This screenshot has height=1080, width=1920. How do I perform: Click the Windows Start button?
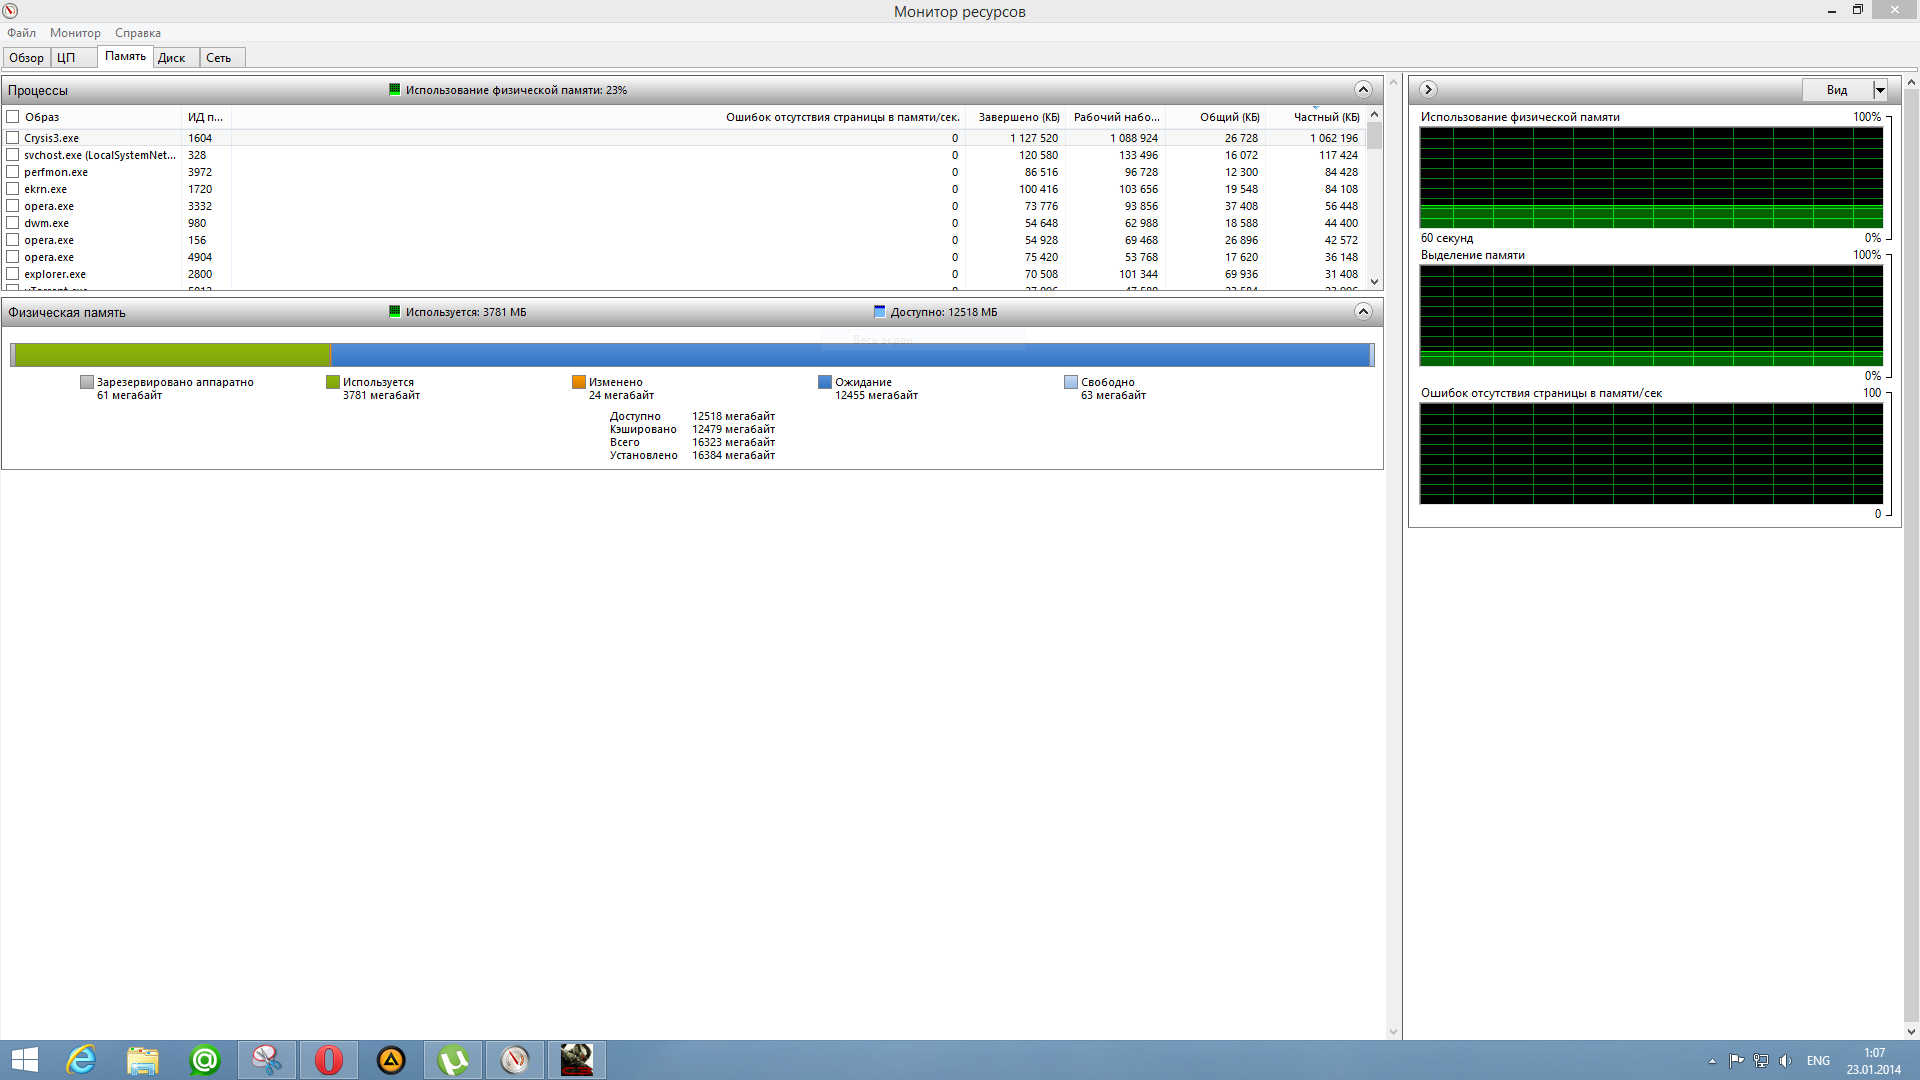[x=24, y=1060]
